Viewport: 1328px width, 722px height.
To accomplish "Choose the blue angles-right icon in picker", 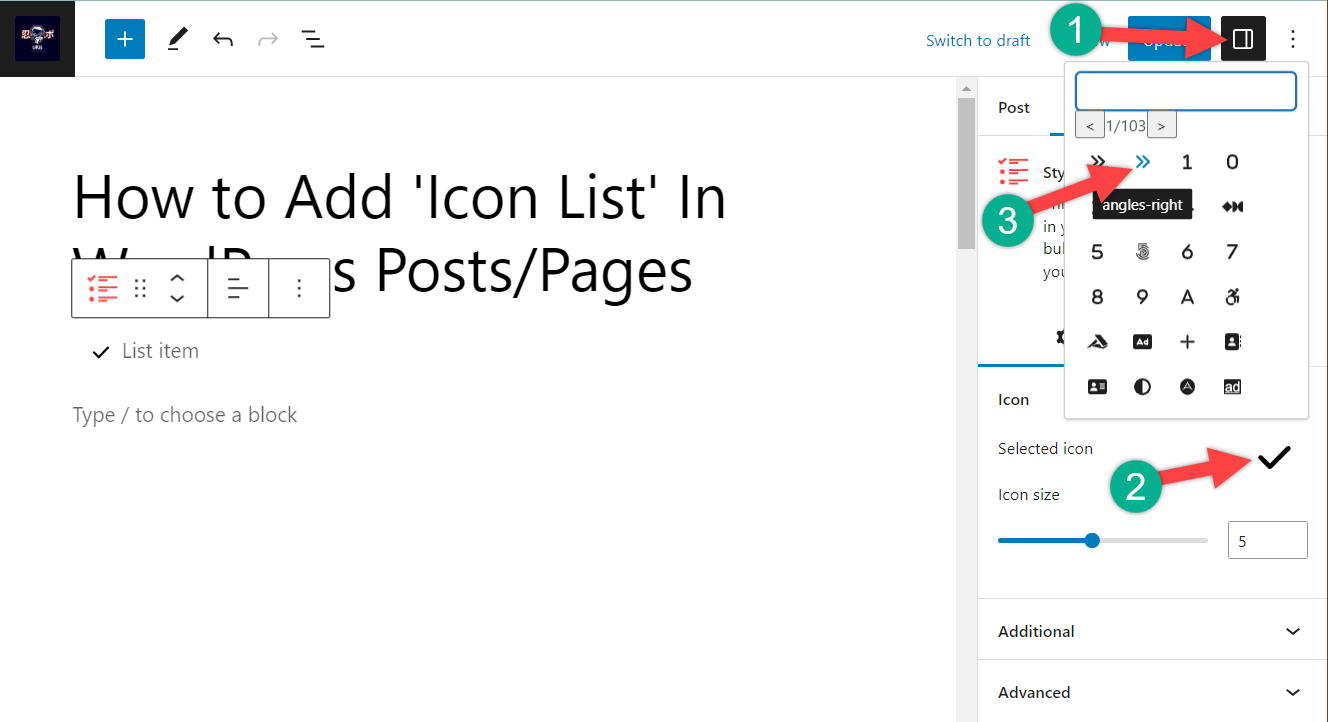I will point(1142,162).
